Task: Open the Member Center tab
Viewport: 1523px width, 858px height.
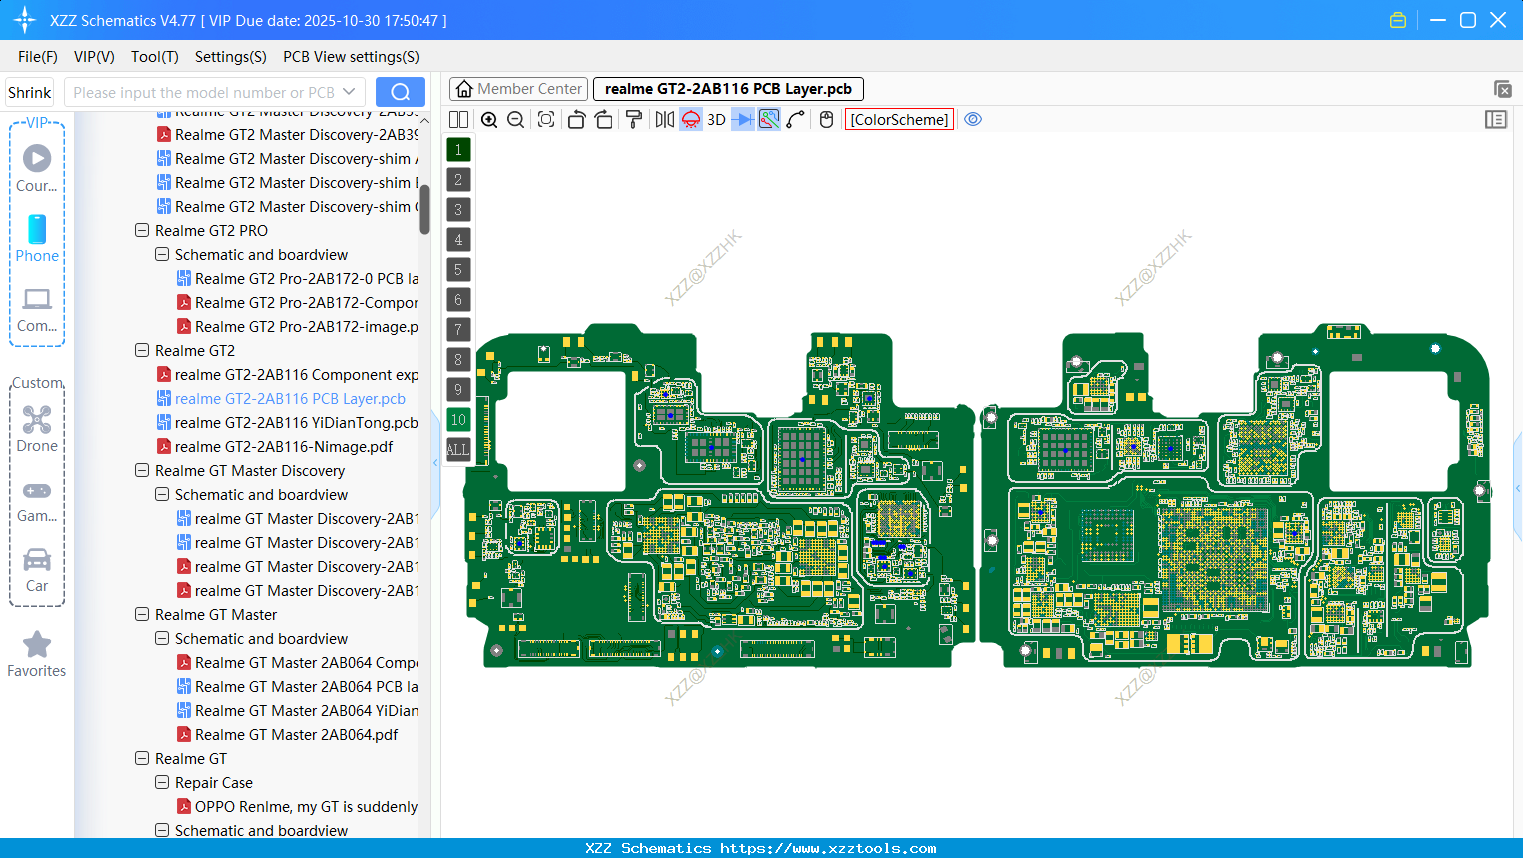Action: click(x=519, y=89)
